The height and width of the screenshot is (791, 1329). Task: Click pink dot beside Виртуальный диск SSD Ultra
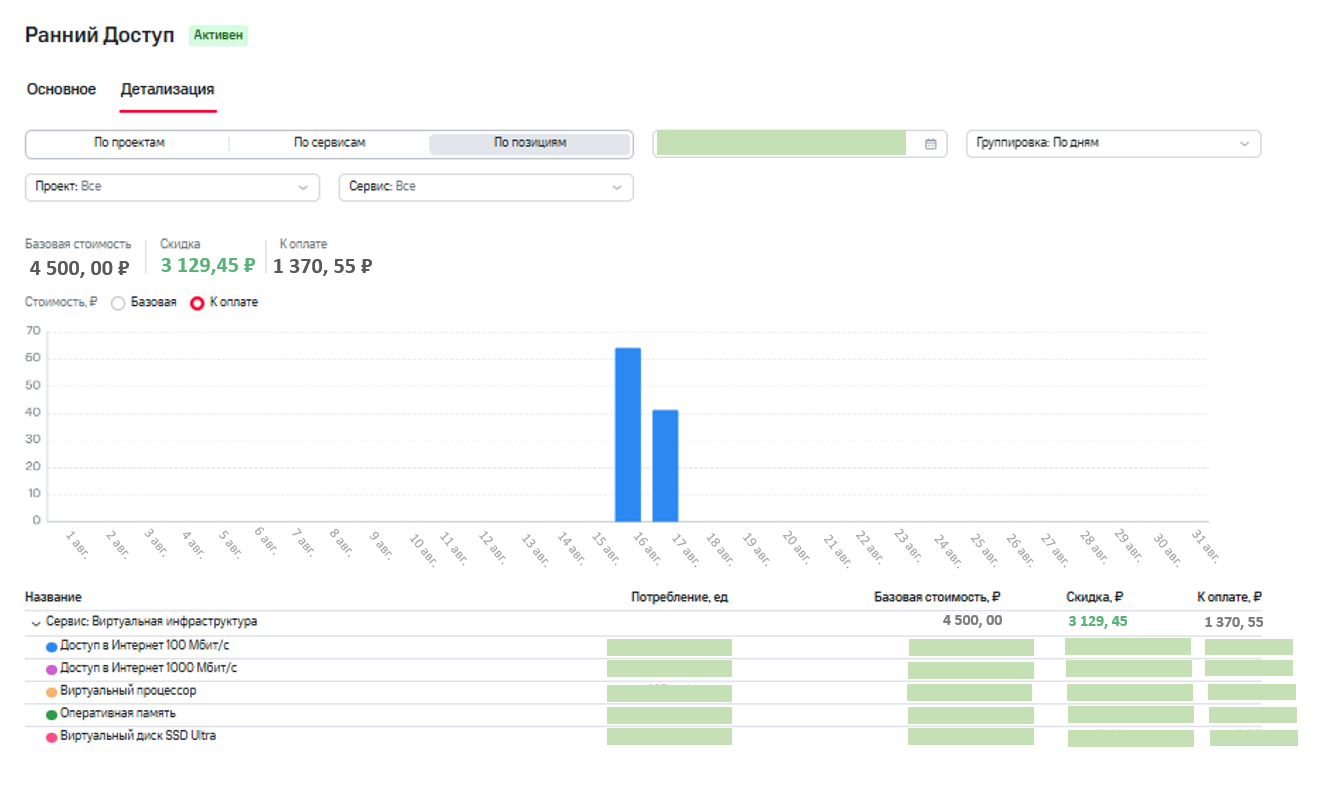(x=52, y=737)
